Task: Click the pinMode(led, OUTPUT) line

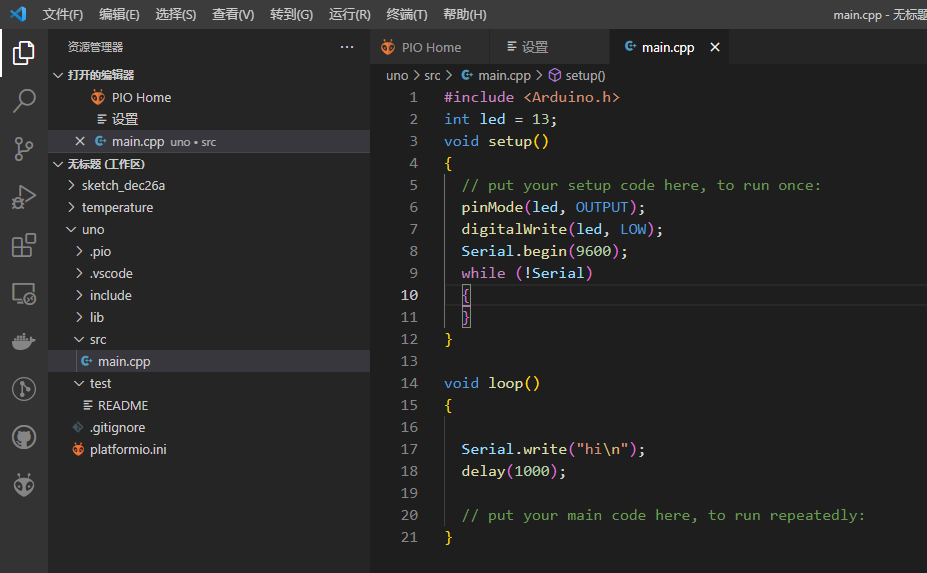Action: point(553,208)
